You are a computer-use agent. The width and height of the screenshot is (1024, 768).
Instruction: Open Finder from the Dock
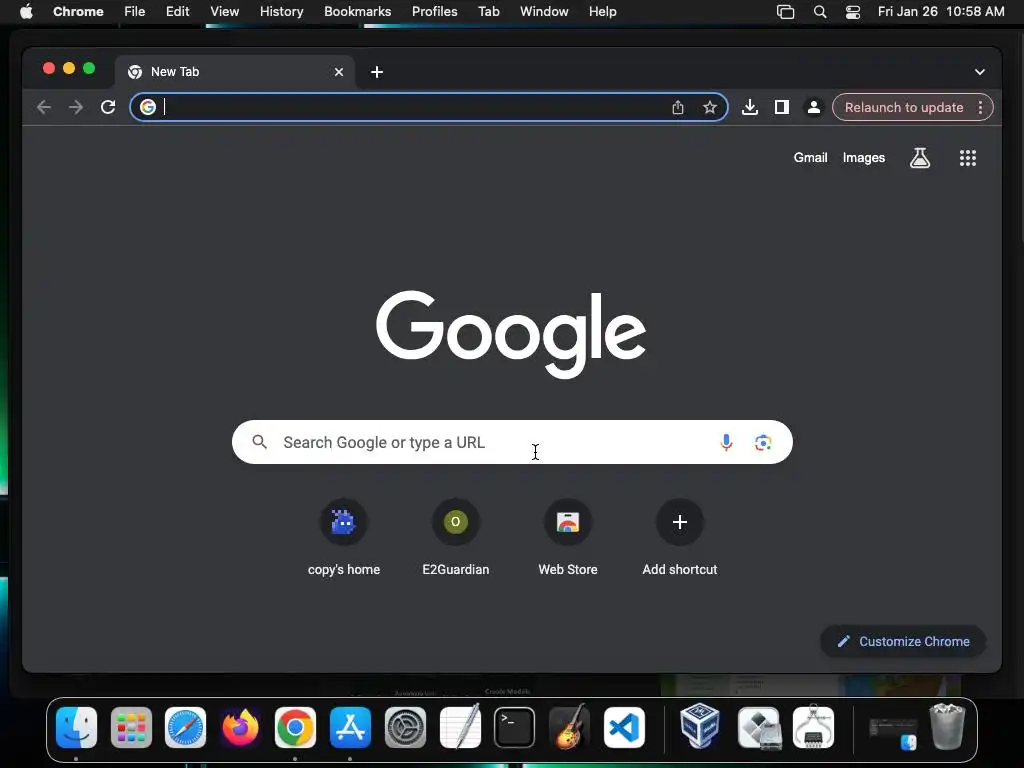(76, 728)
